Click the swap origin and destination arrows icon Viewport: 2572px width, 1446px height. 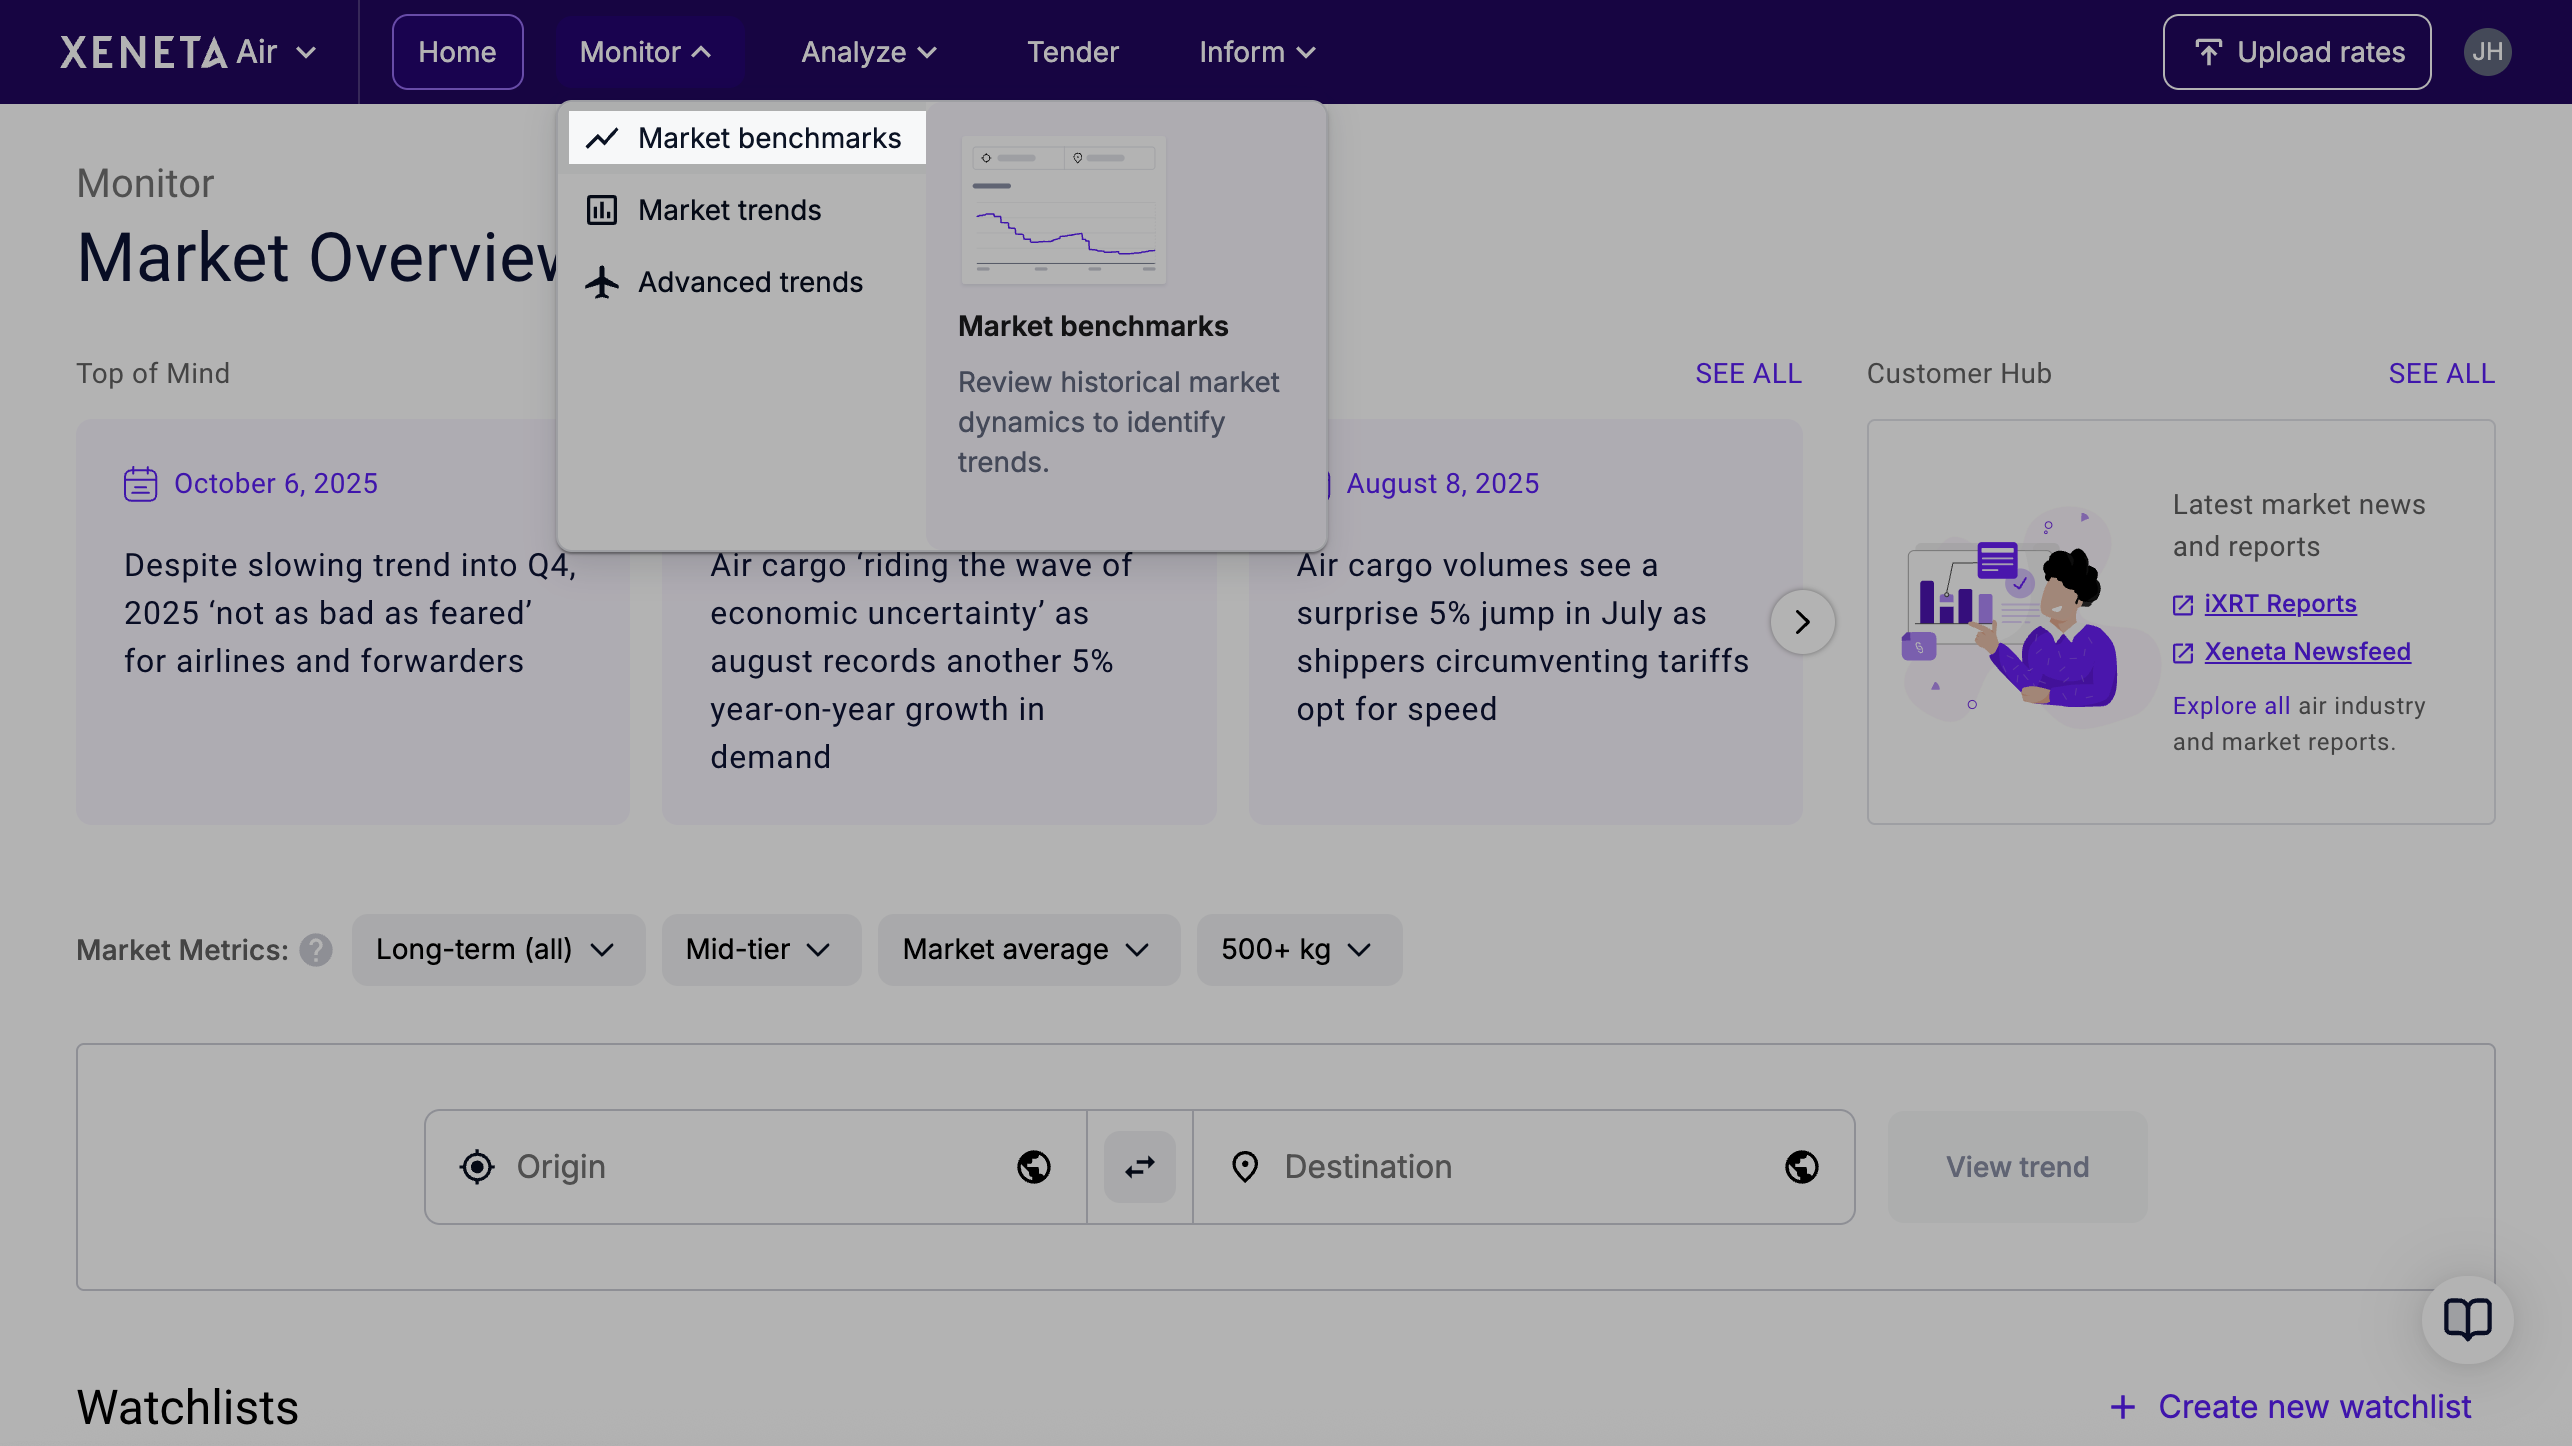coord(1139,1167)
